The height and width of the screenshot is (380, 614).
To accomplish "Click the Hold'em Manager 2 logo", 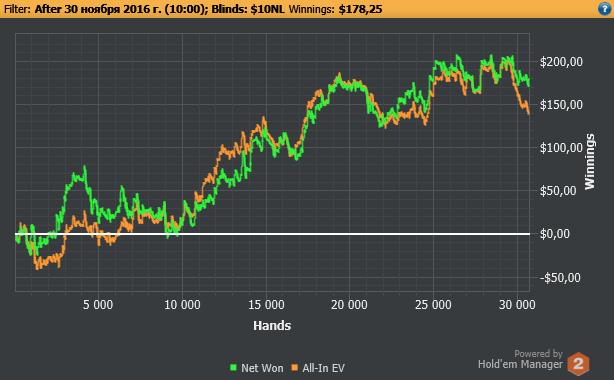I will click(578, 364).
